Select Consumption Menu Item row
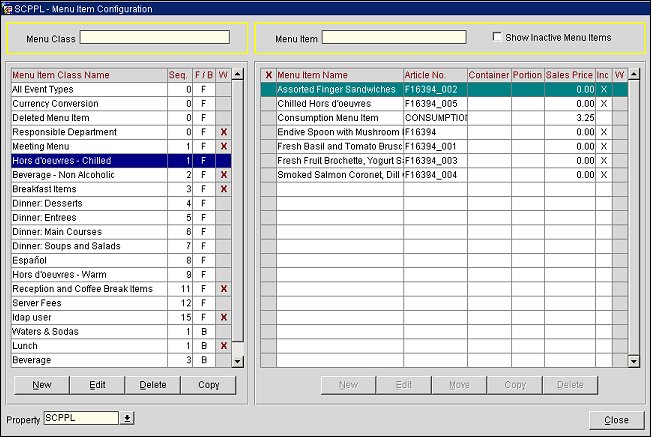Image resolution: width=651 pixels, height=437 pixels. coord(338,118)
